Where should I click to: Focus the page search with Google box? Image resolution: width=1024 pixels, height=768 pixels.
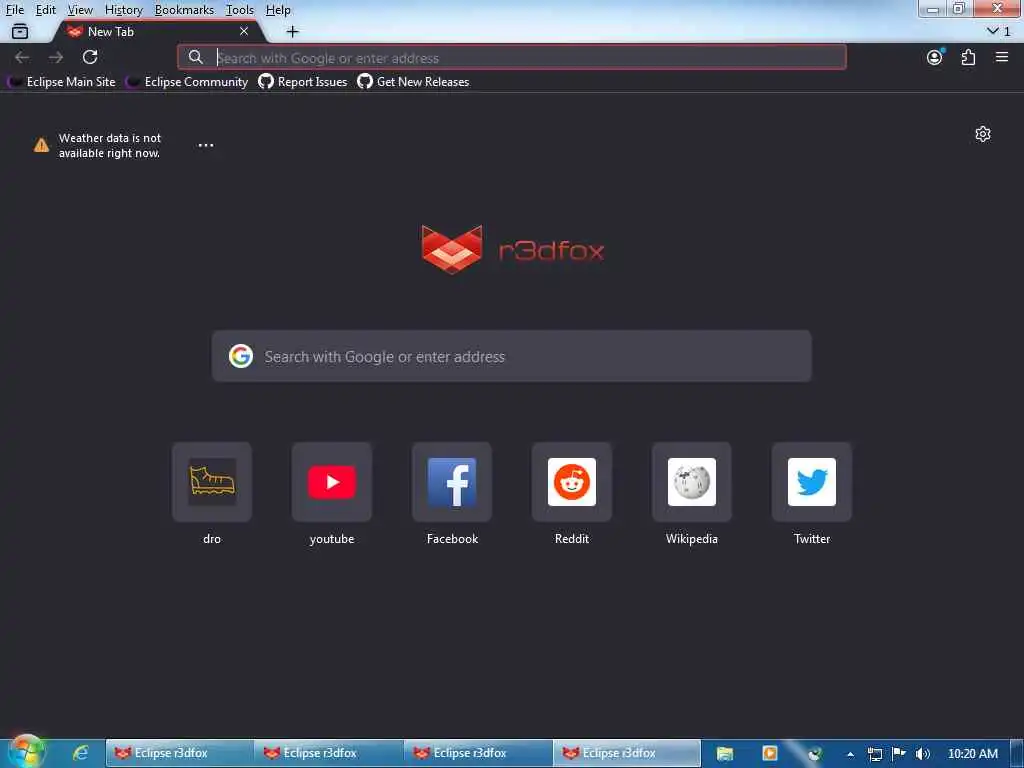512,356
